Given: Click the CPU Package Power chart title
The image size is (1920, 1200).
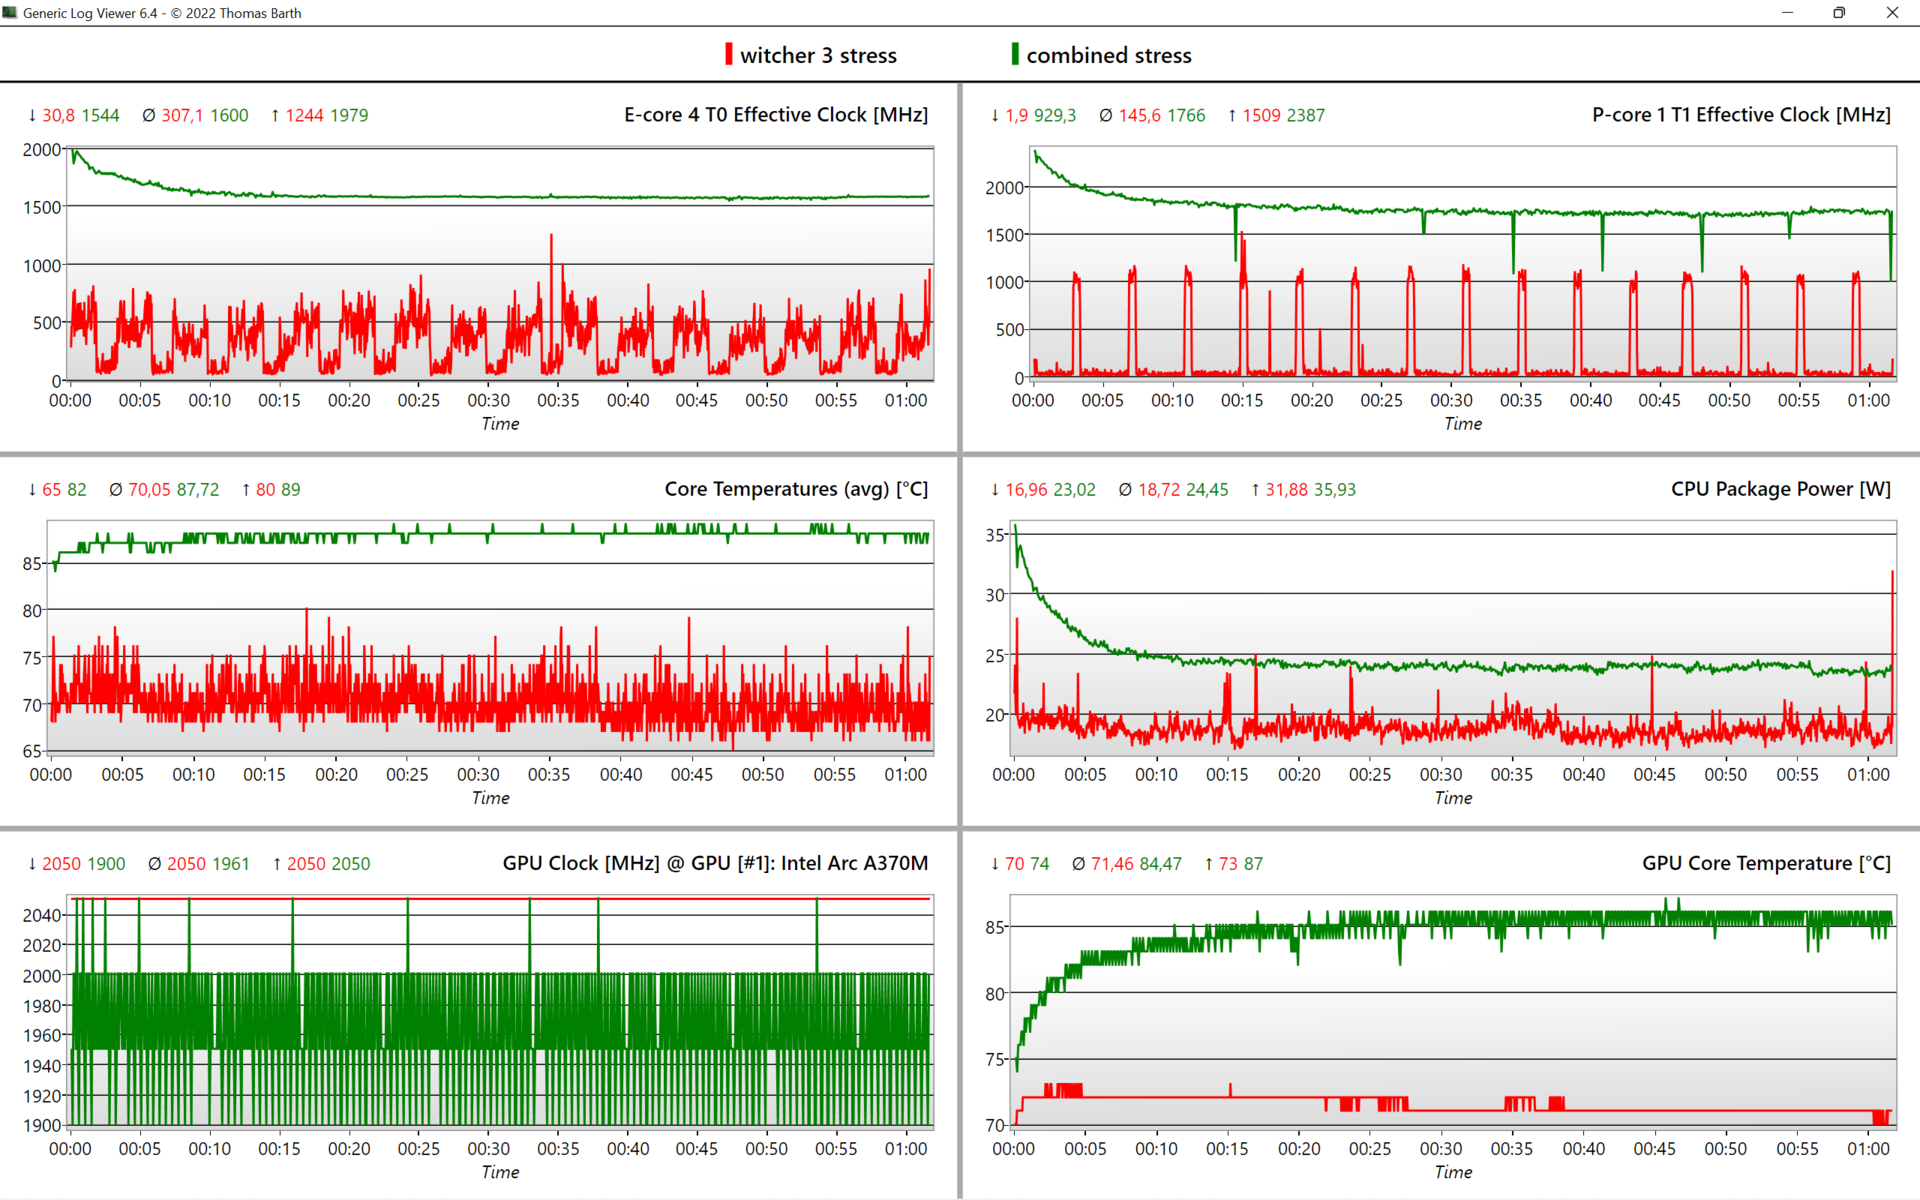Looking at the screenshot, I should [1780, 489].
